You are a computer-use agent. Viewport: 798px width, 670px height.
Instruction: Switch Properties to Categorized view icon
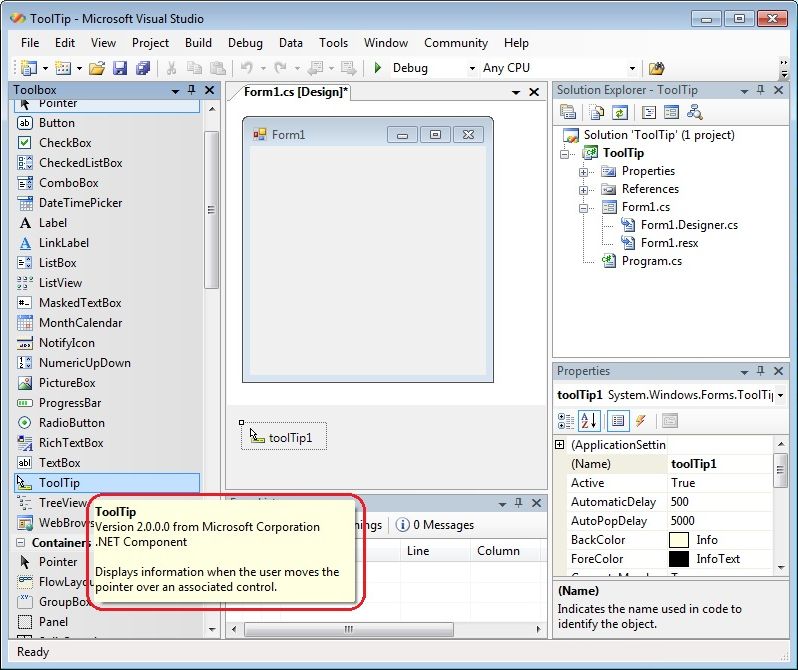pos(565,421)
